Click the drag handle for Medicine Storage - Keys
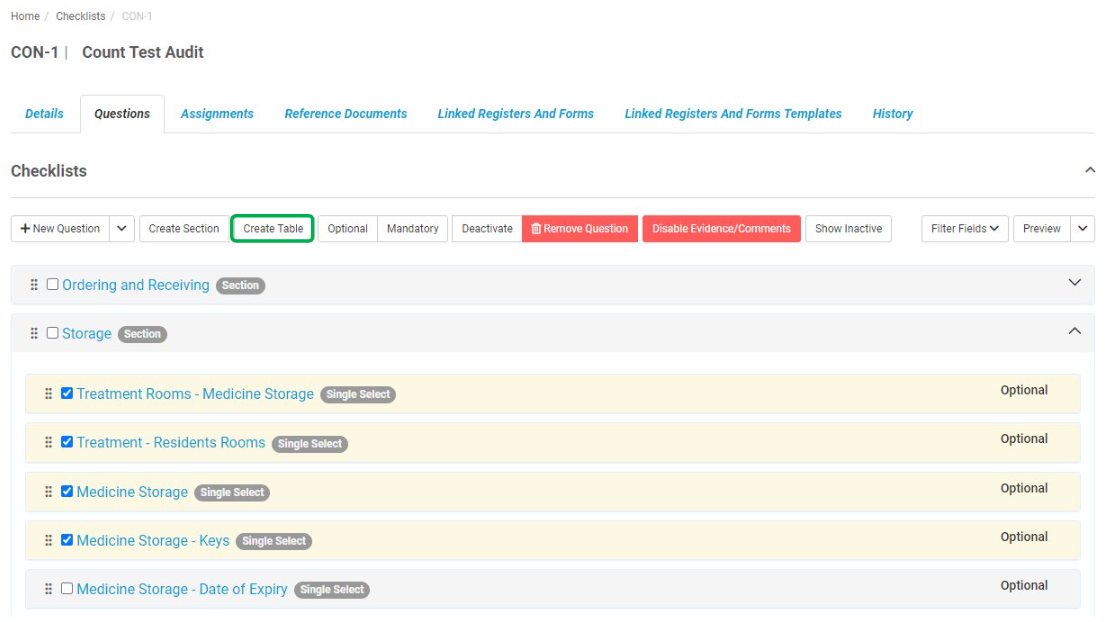 49,540
